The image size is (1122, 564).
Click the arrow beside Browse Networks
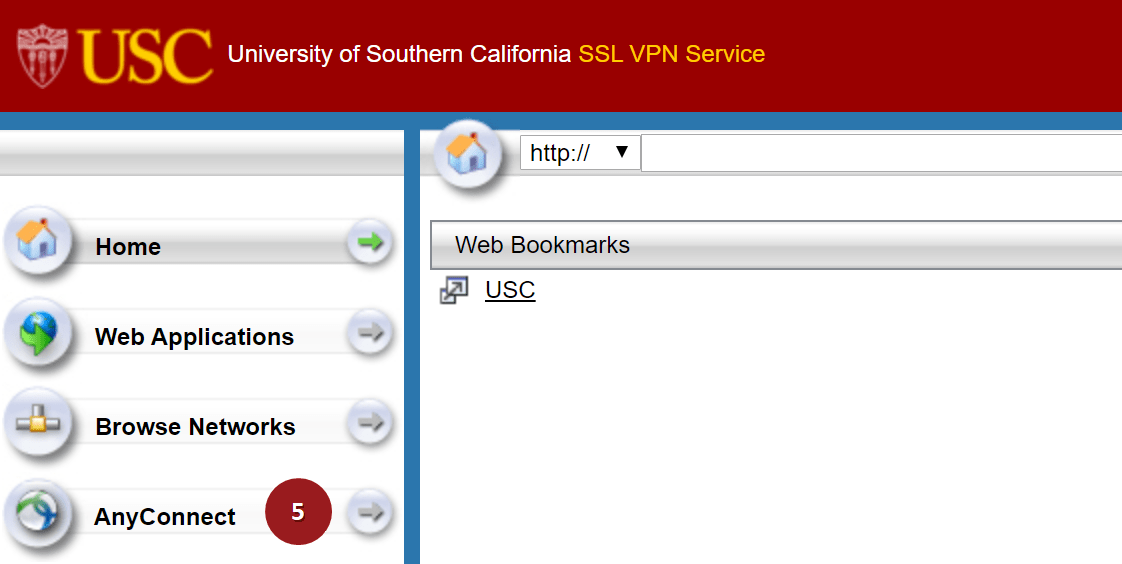coord(371,423)
